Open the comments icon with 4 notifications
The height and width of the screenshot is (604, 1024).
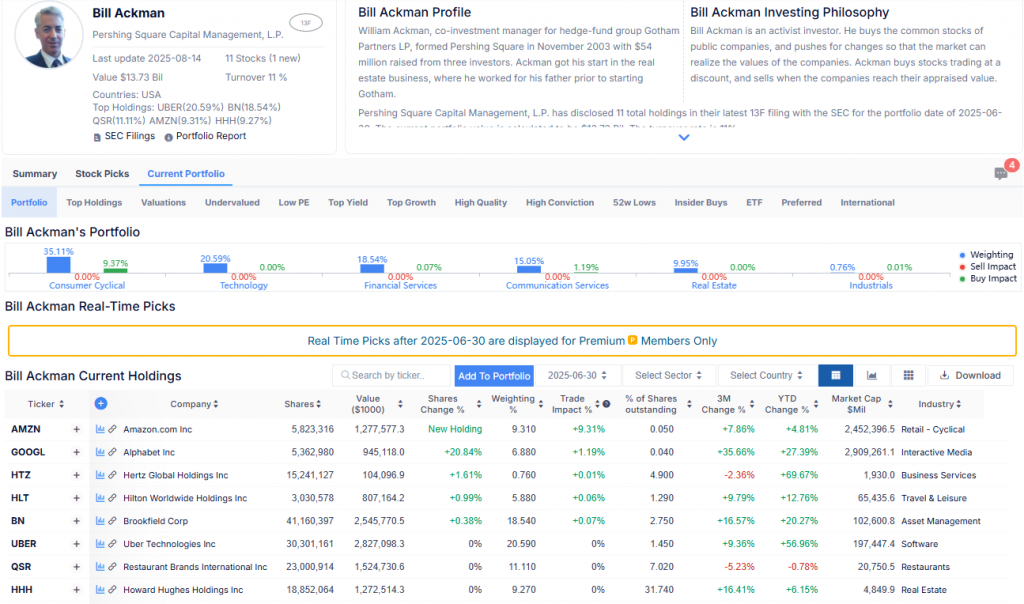tap(1001, 173)
